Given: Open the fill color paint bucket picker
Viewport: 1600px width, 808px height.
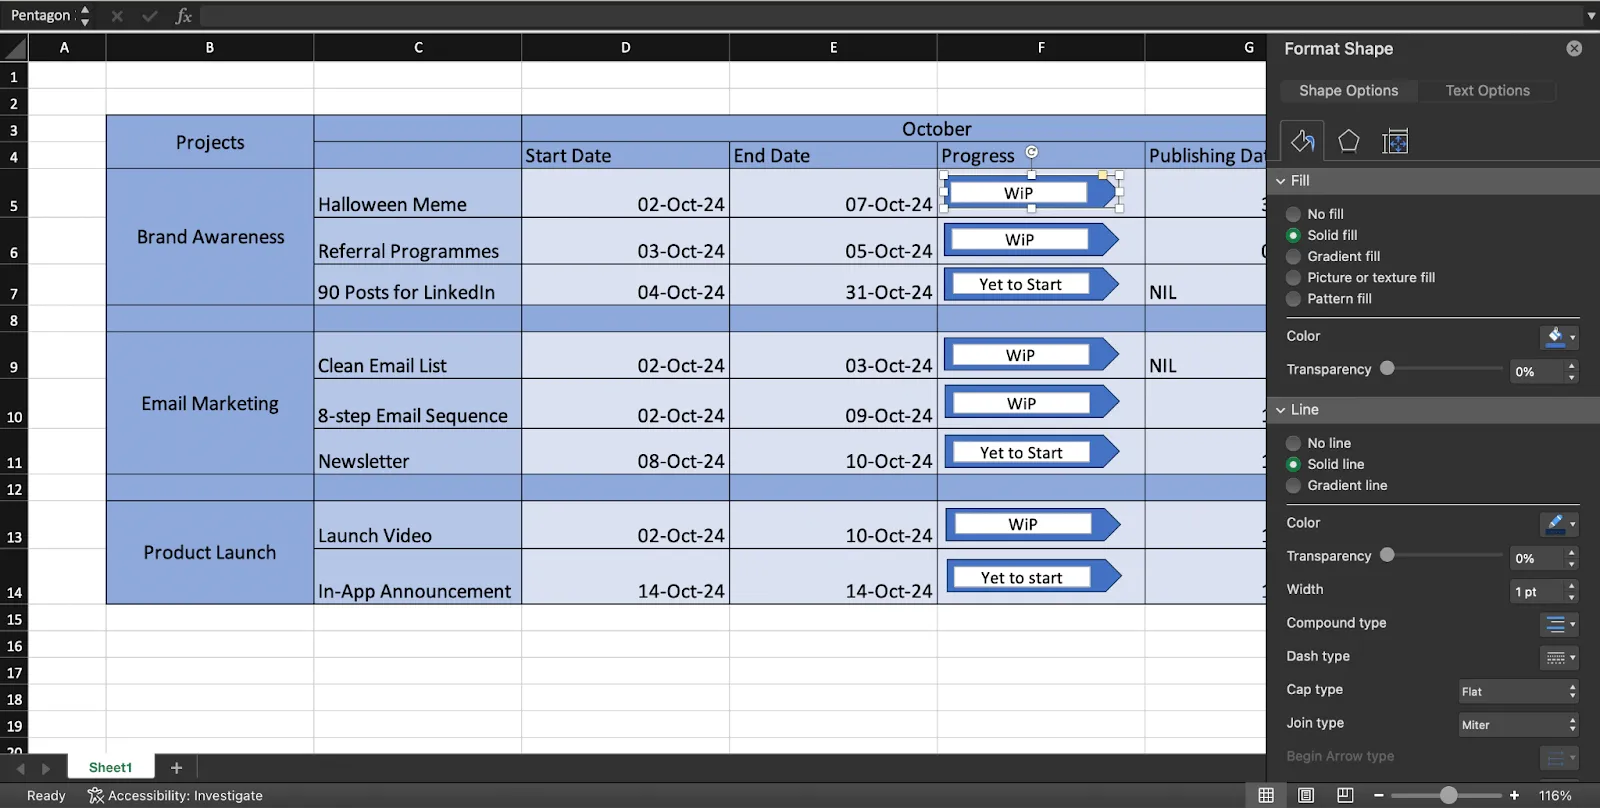Looking at the screenshot, I should [x=1559, y=337].
